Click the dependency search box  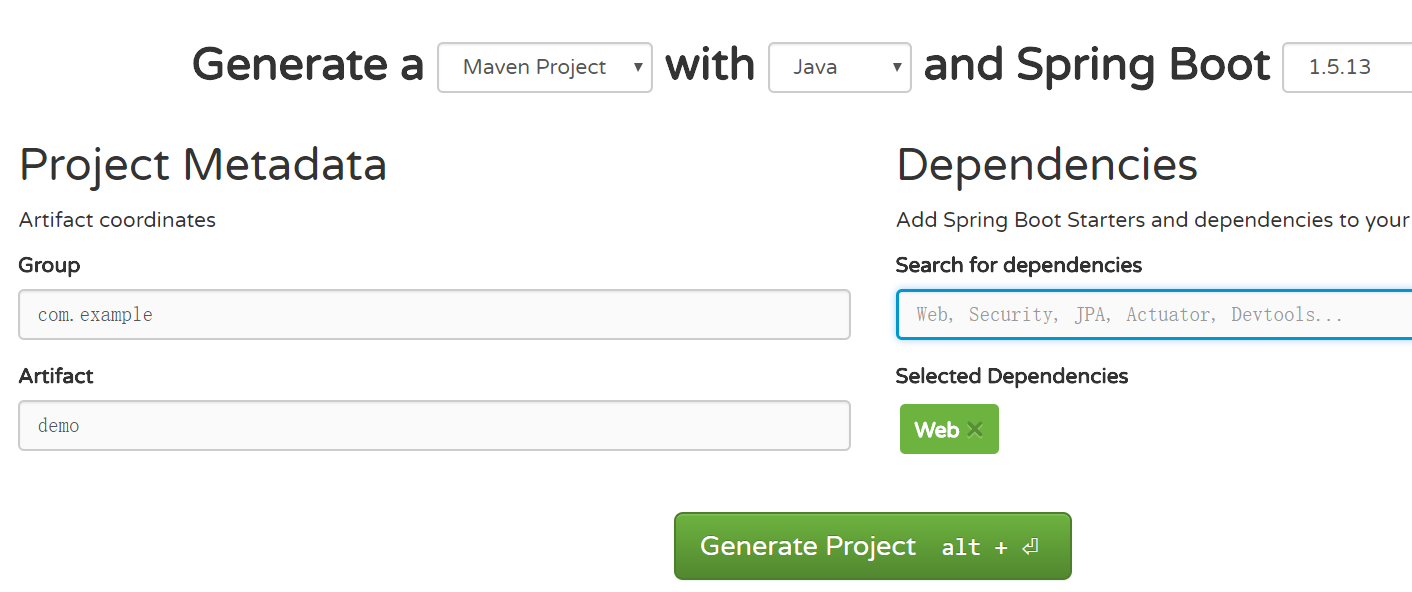[x=1154, y=315]
